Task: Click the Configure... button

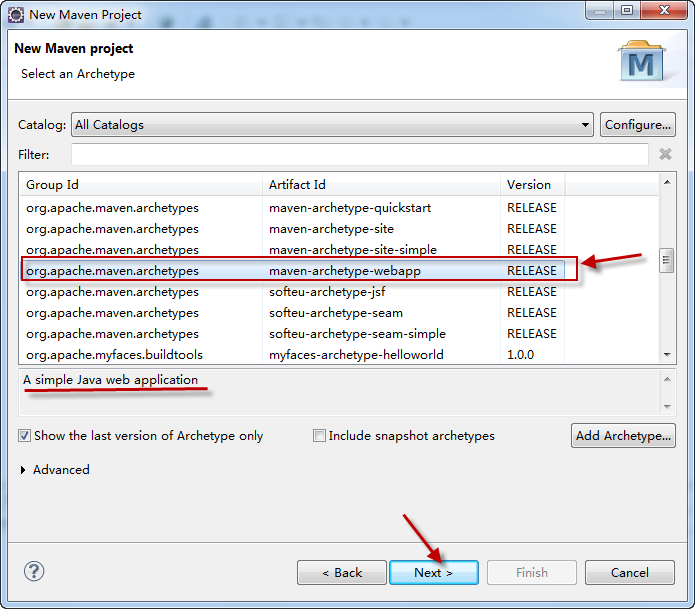Action: click(638, 125)
